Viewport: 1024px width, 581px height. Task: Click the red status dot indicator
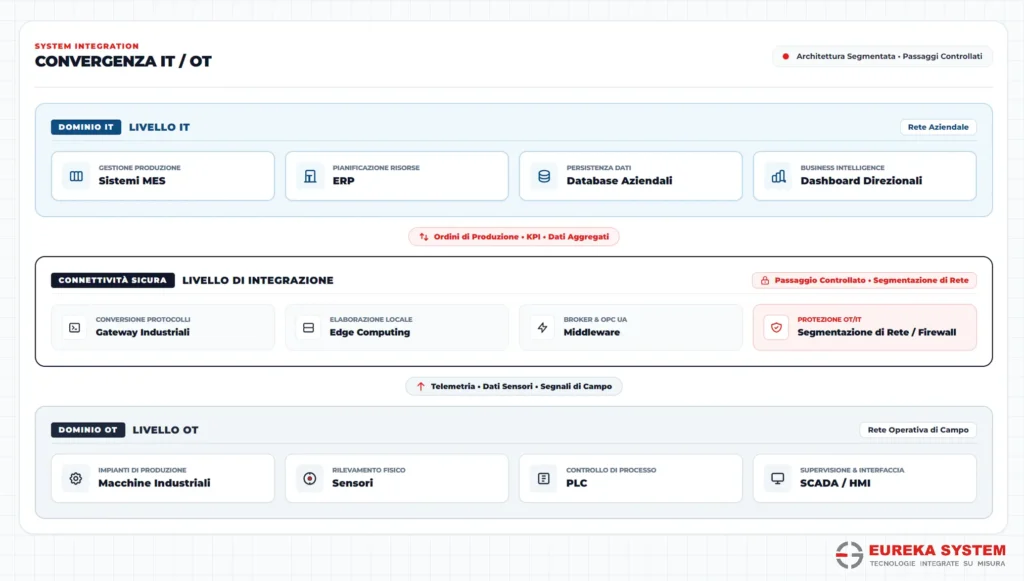(x=786, y=56)
